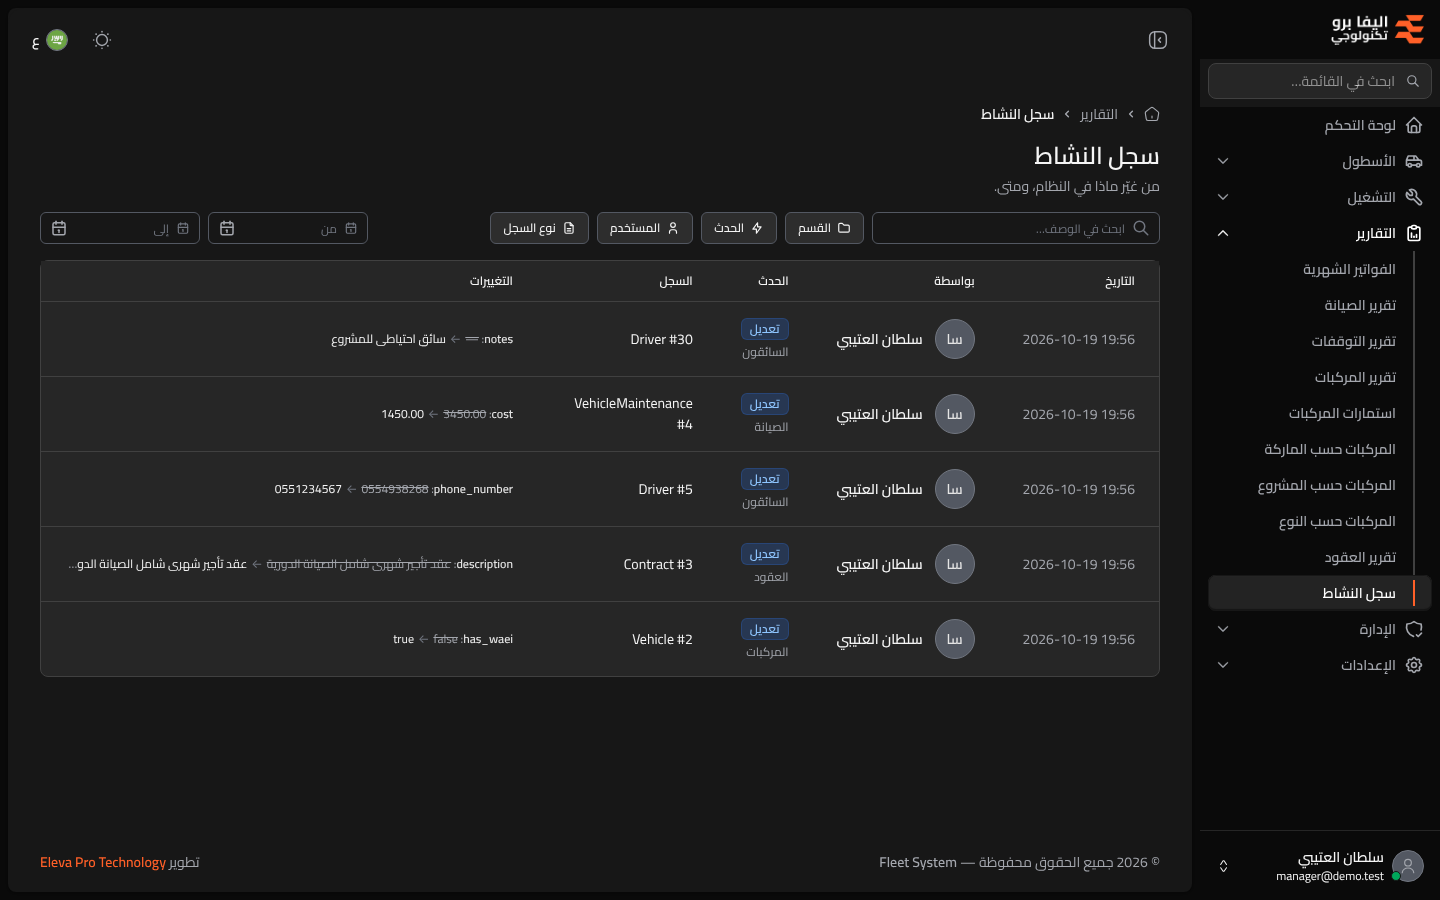Open the user account switcher chevrons
The image size is (1440, 900).
(1224, 866)
